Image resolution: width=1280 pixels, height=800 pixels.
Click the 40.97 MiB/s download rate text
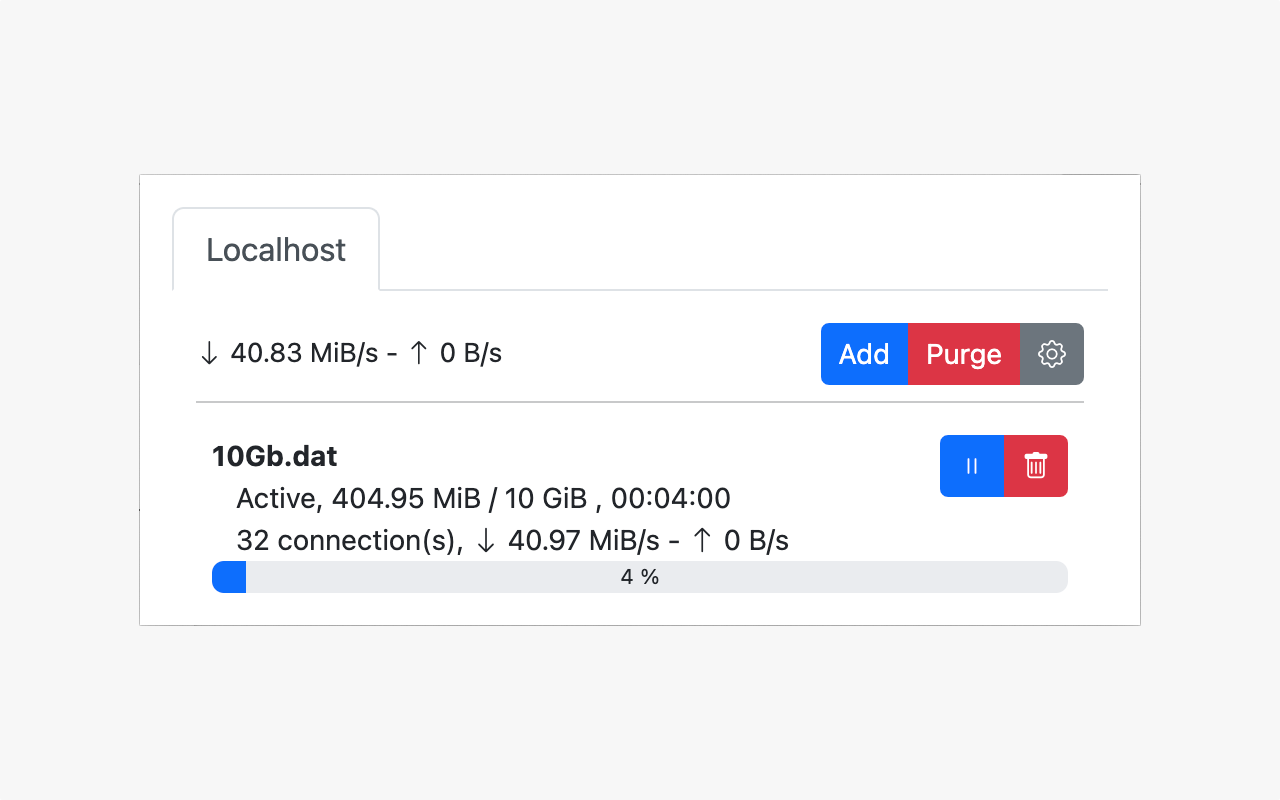tap(584, 541)
